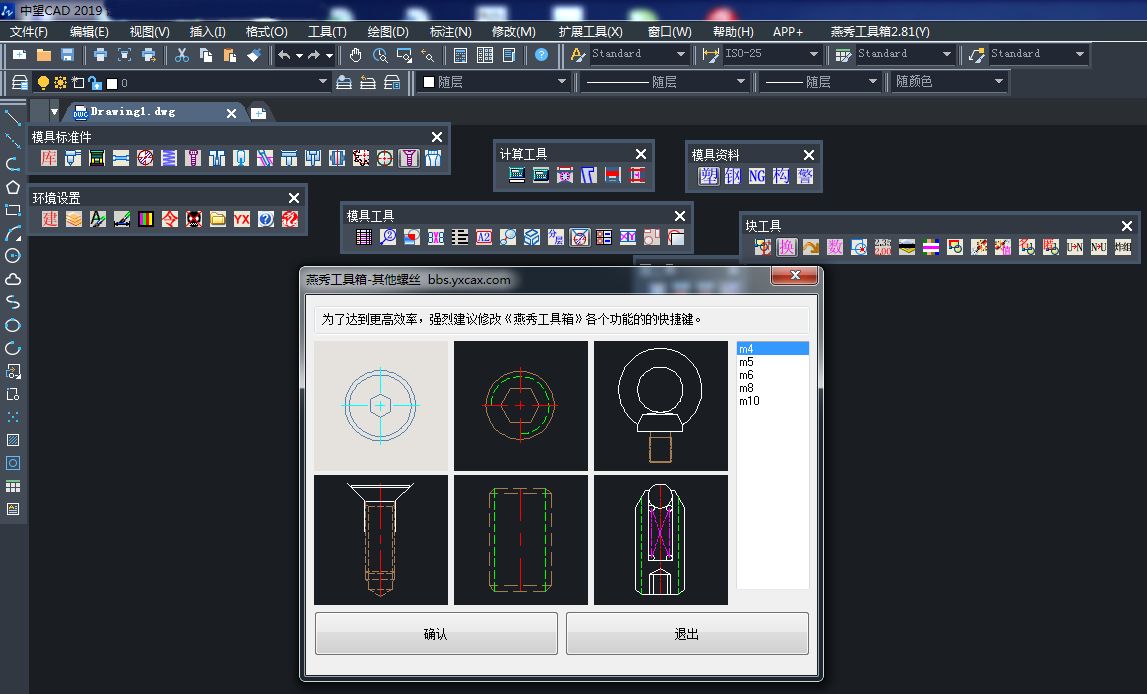
Task: Select the Pan hand tool
Action: (356, 55)
